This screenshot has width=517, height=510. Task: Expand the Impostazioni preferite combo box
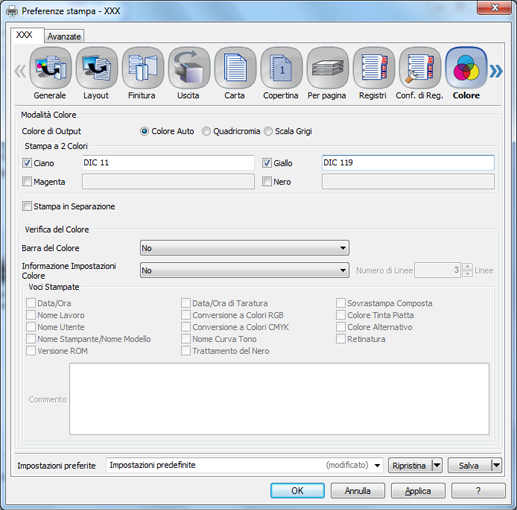(245, 465)
